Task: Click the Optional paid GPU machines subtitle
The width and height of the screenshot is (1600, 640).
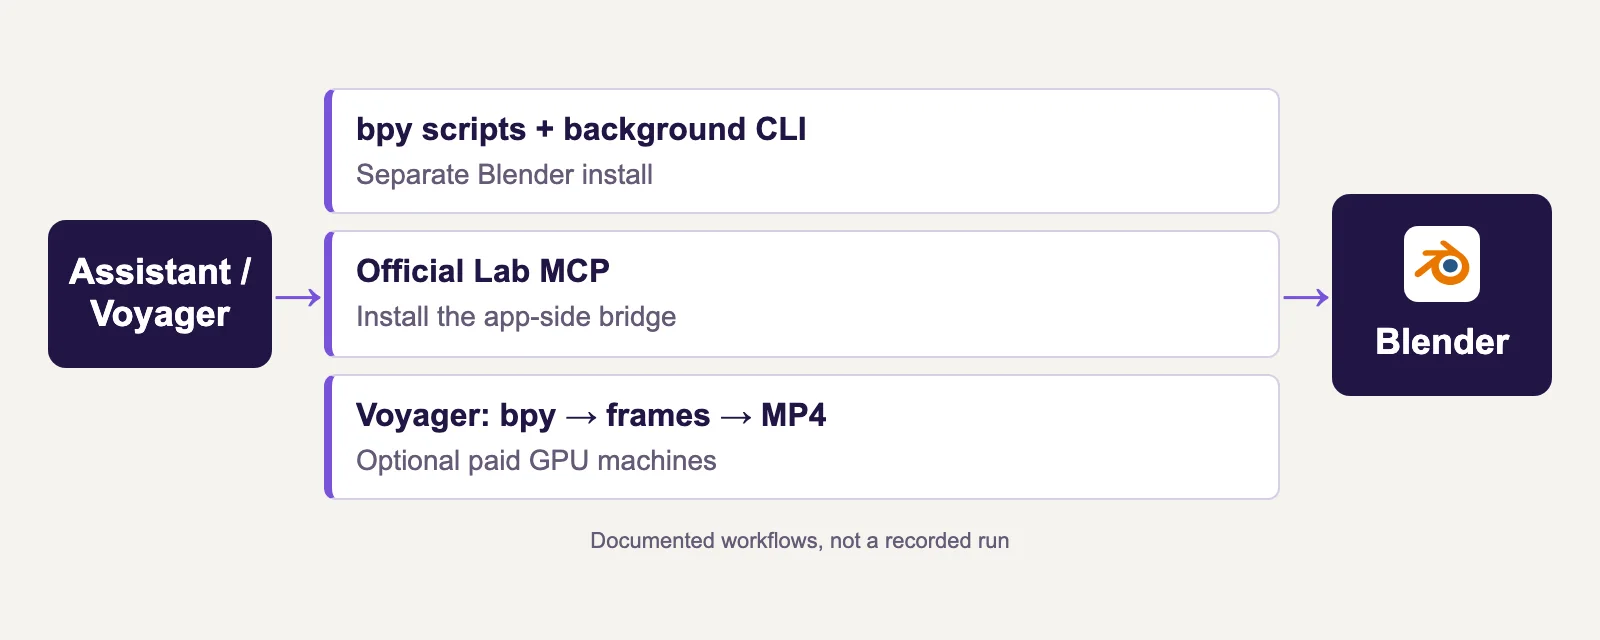Action: pos(536,461)
